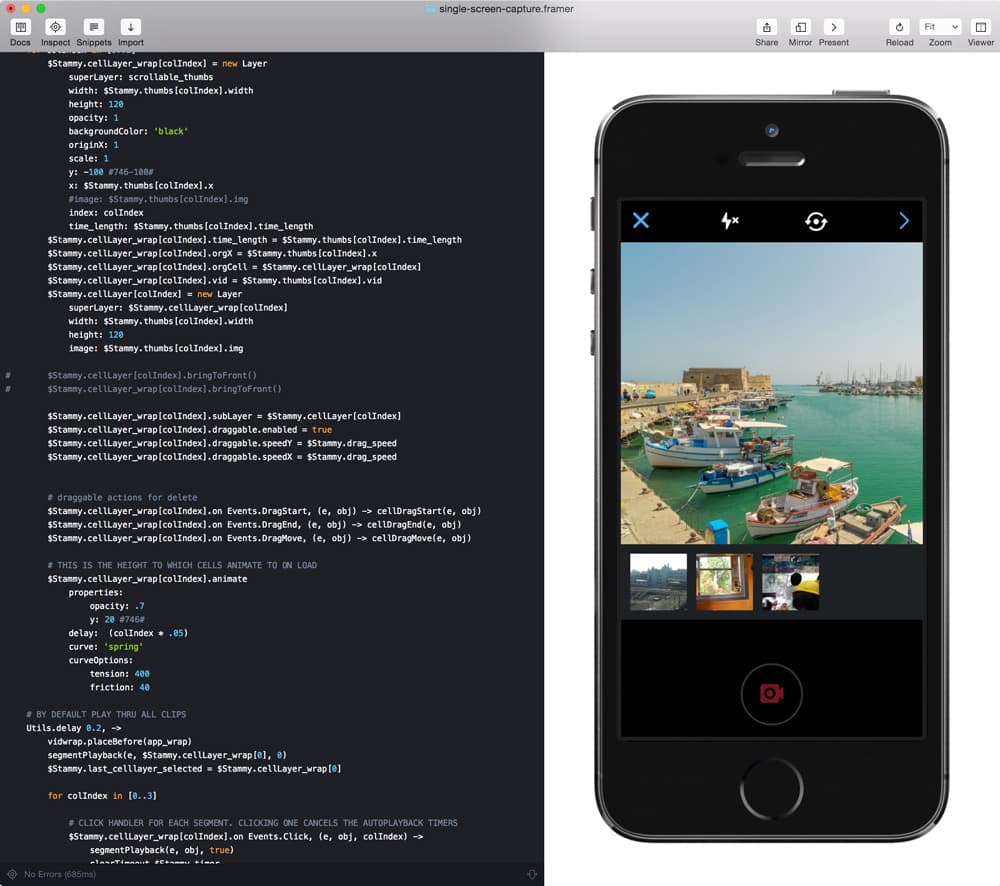The image size is (1000, 886).
Task: Click the Present toolbar icon
Action: [x=834, y=27]
